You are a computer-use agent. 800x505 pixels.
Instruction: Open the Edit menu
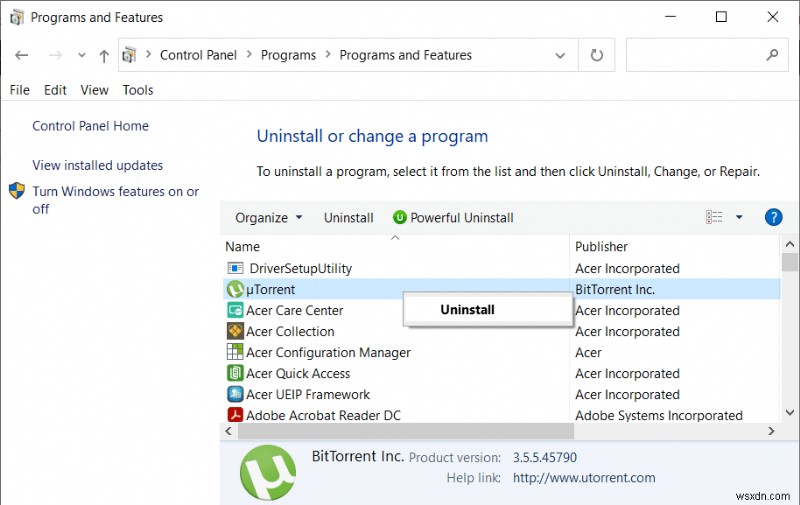55,90
